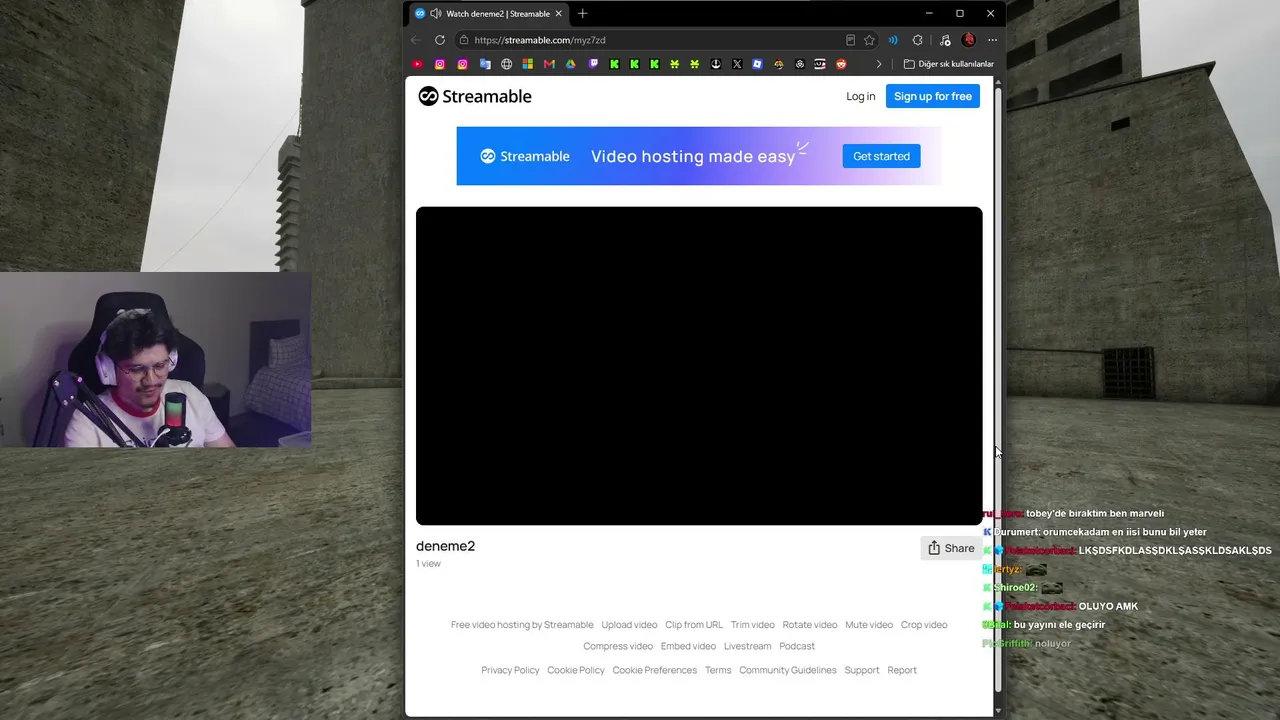The height and width of the screenshot is (720, 1280).
Task: Add this page to favorites with star
Action: 869,40
